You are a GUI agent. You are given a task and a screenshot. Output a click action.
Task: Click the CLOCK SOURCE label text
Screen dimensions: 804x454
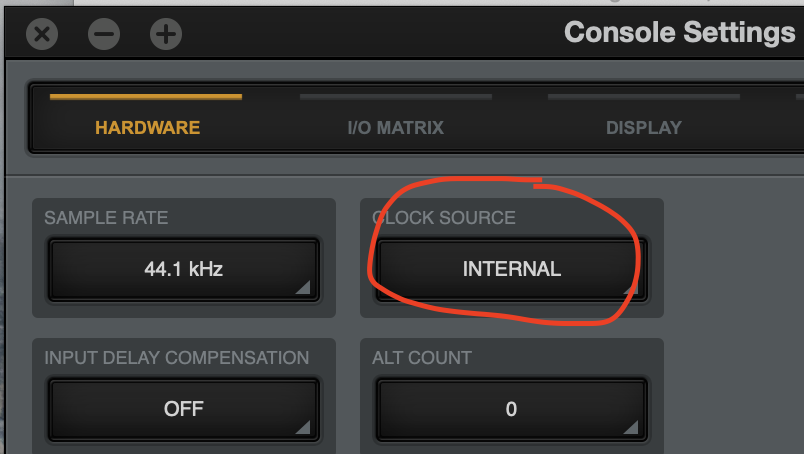click(x=443, y=217)
